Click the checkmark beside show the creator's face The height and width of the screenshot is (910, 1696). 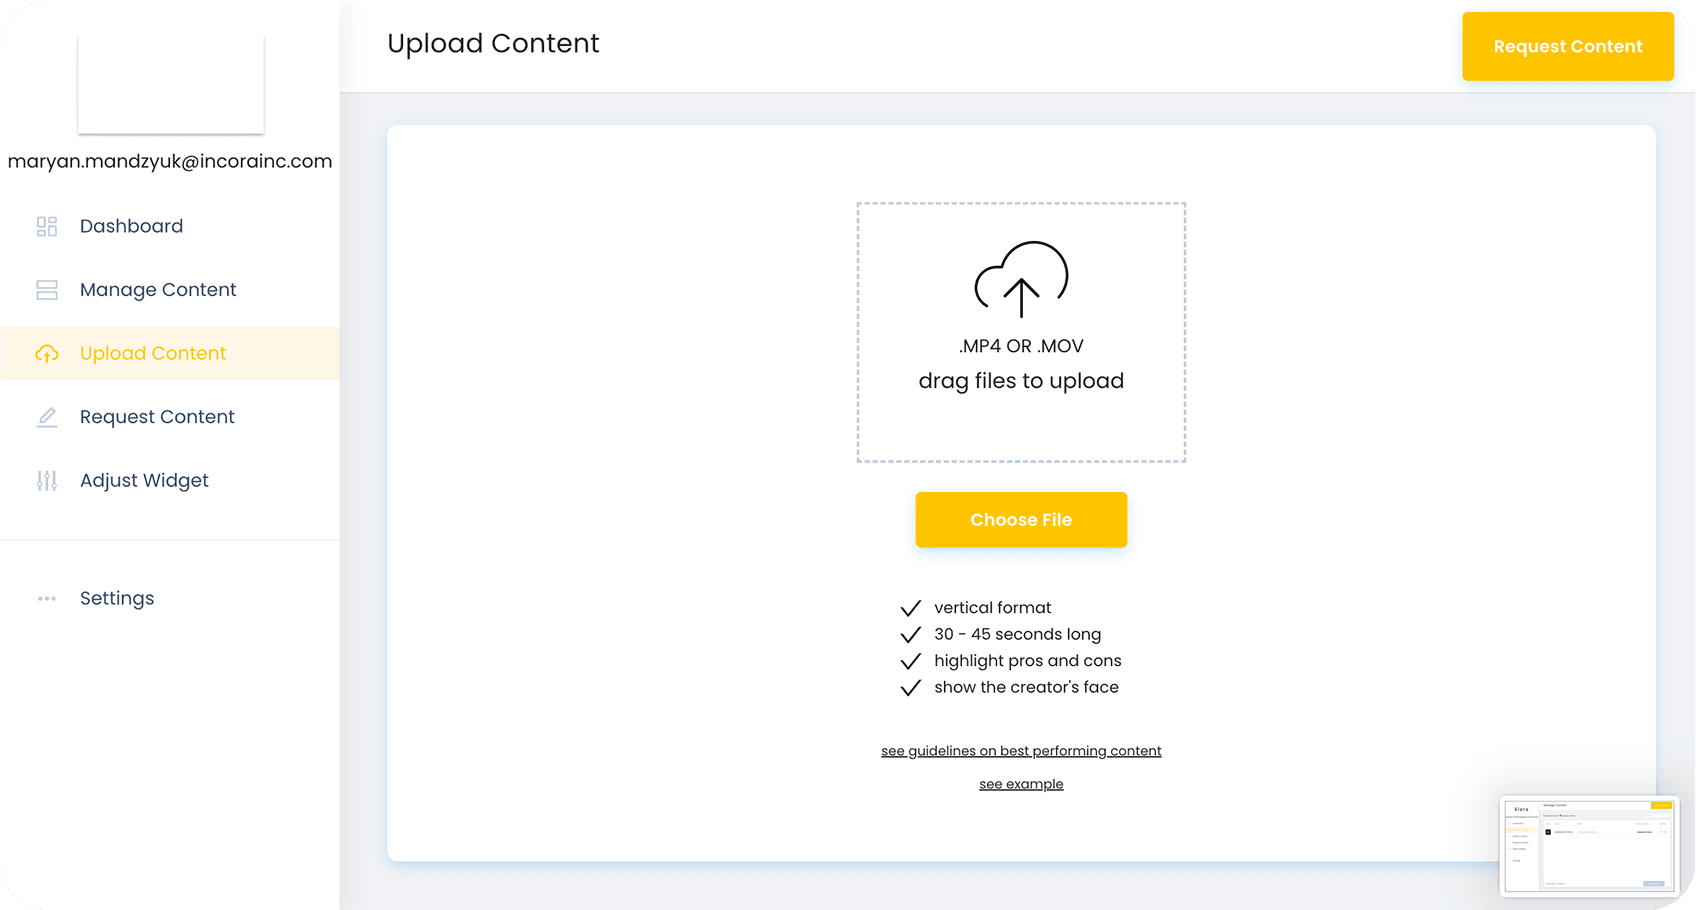point(910,688)
